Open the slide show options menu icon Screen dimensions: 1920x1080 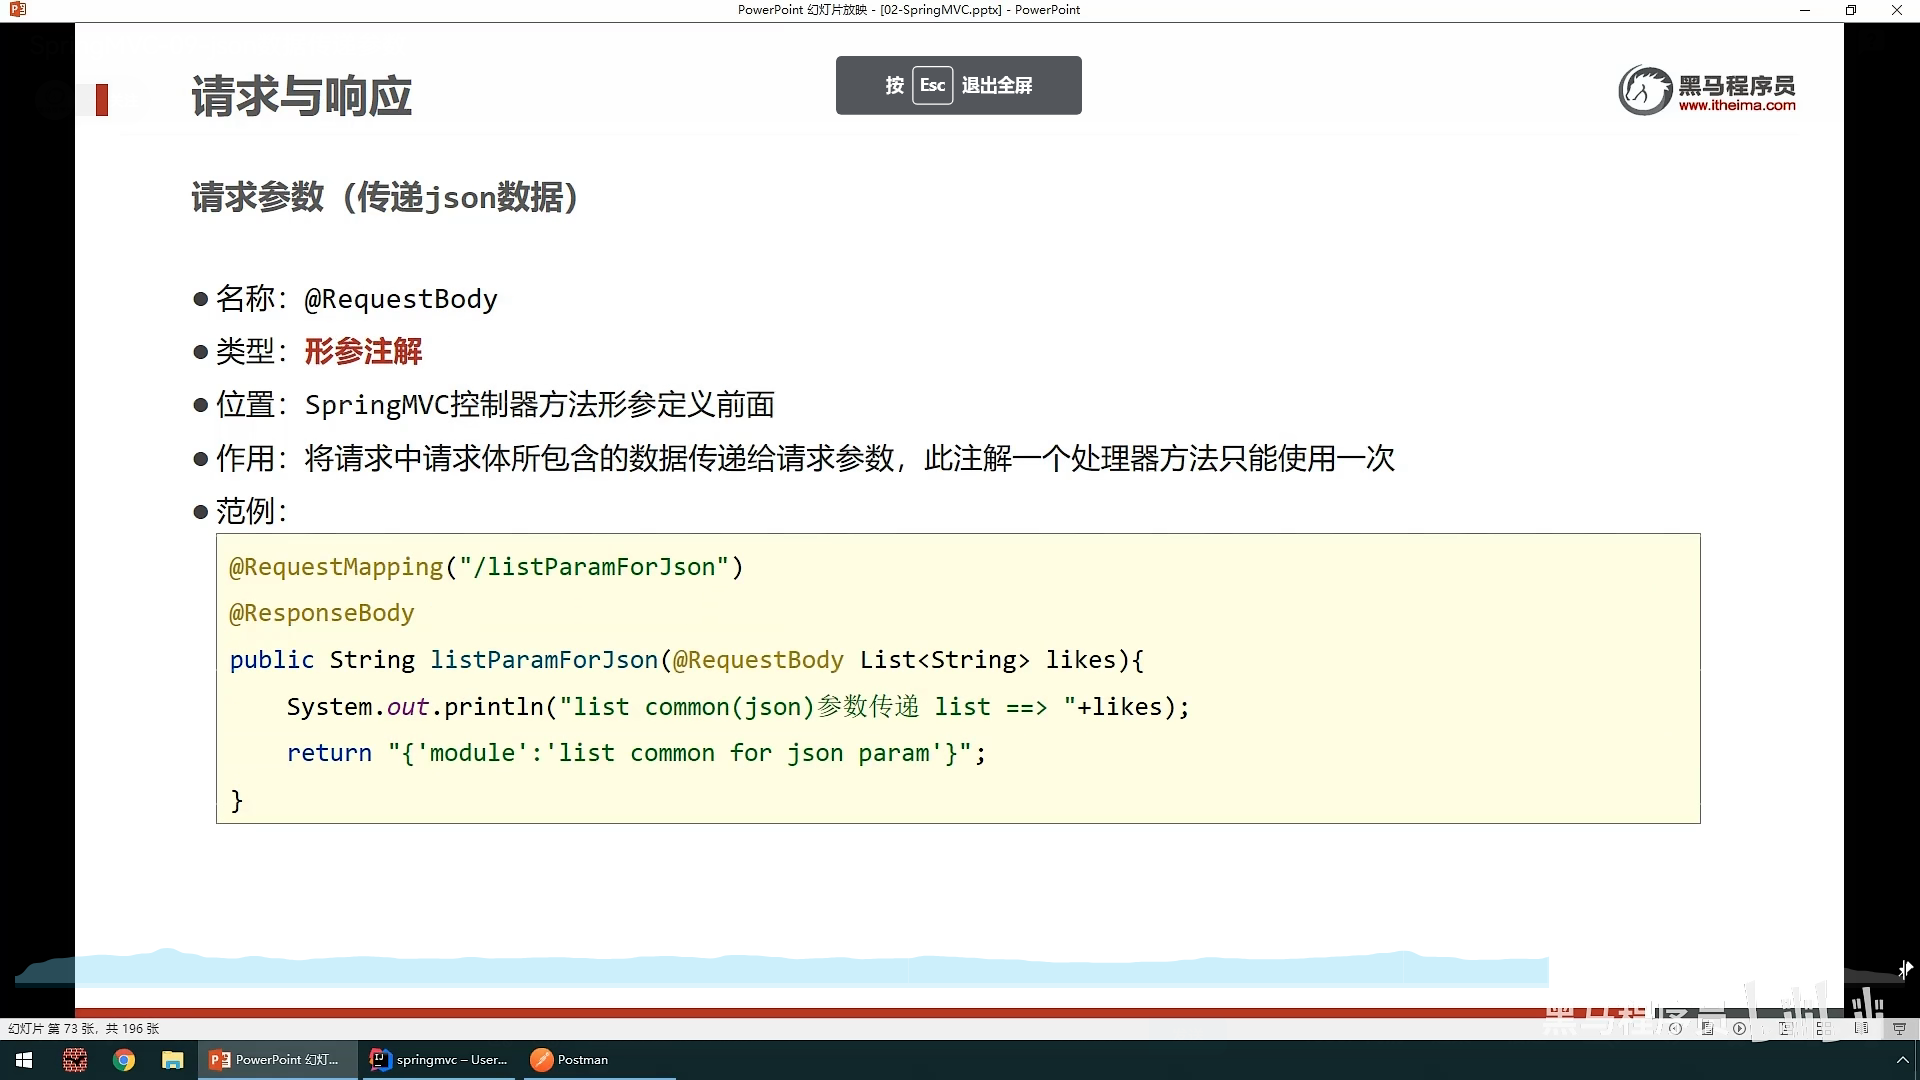click(1707, 1028)
